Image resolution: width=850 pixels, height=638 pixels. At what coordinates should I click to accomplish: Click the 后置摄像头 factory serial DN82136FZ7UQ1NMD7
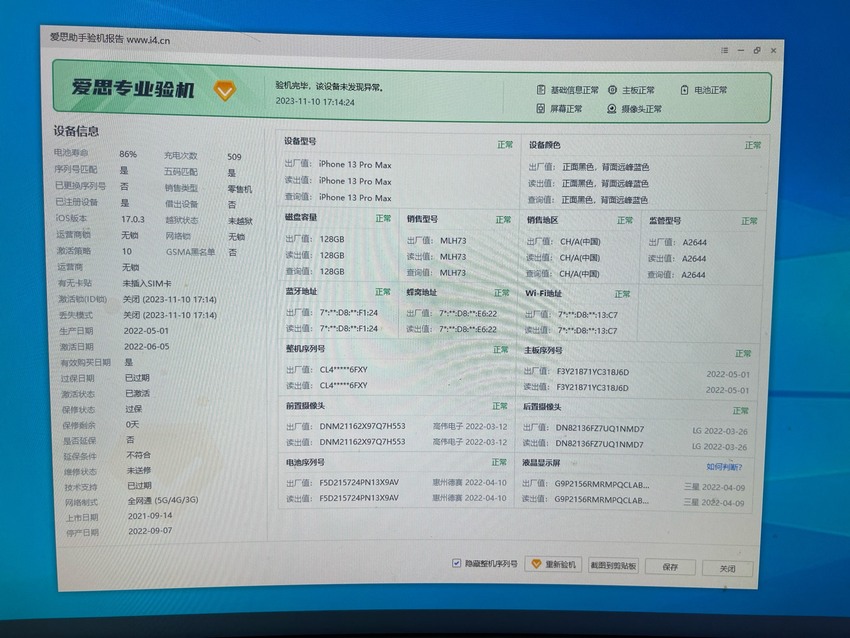(x=600, y=429)
